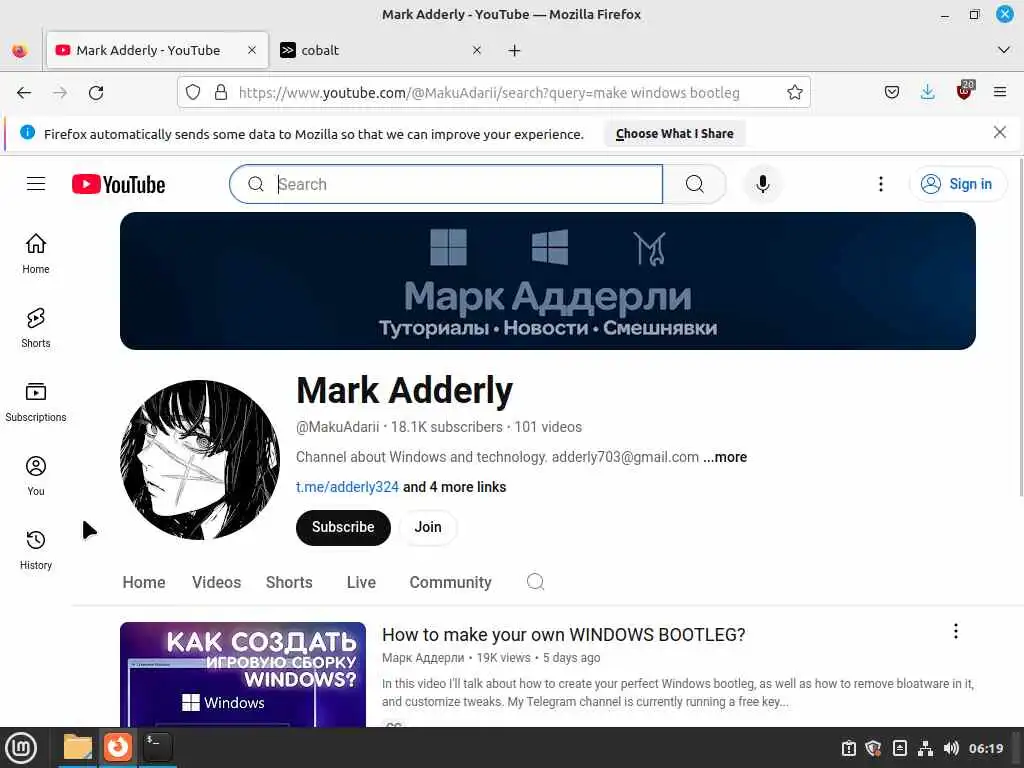Click the channel banner image
The width and height of the screenshot is (1024, 768).
tap(548, 281)
